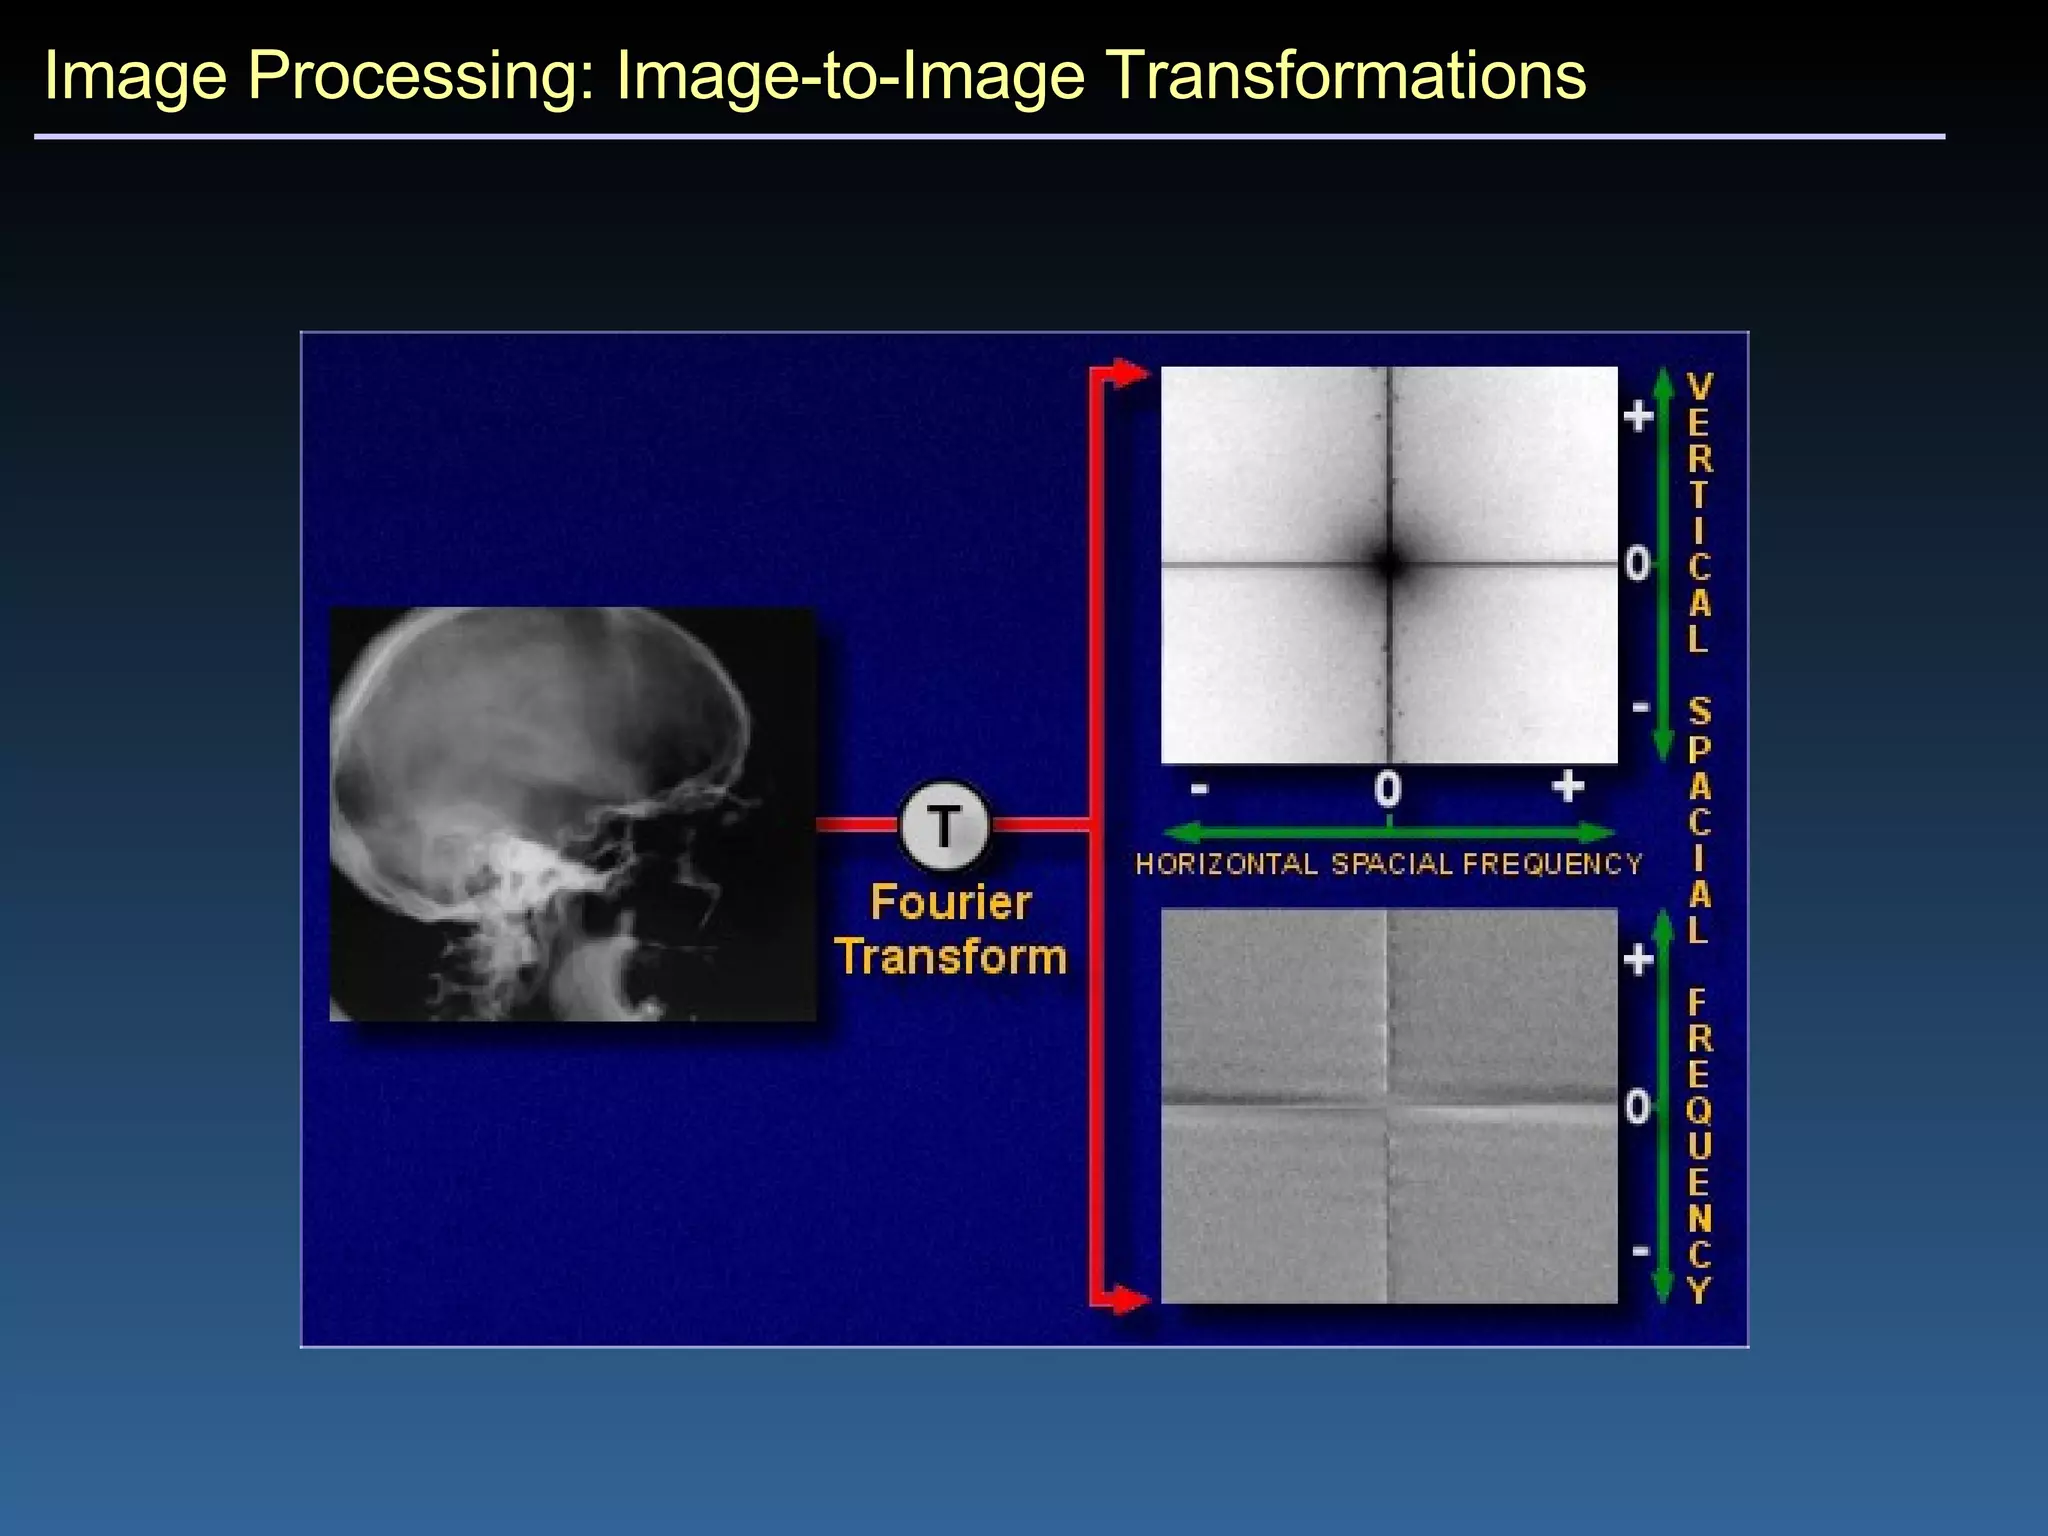
Task: Click the lower red arrowhead
Action: click(x=1128, y=1300)
